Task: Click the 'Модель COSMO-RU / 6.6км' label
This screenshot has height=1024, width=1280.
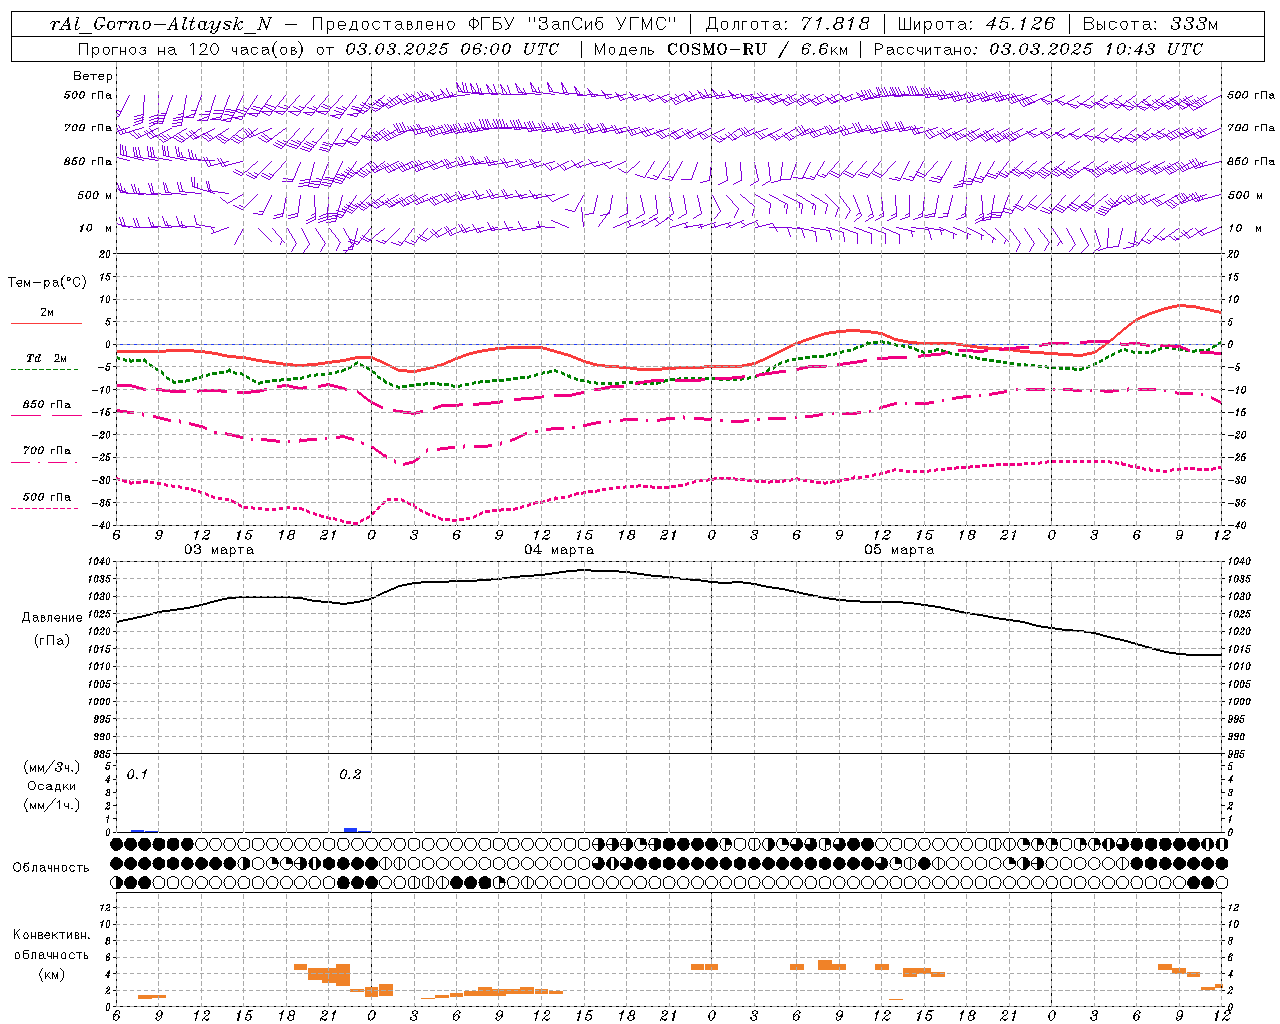Action: 719,49
